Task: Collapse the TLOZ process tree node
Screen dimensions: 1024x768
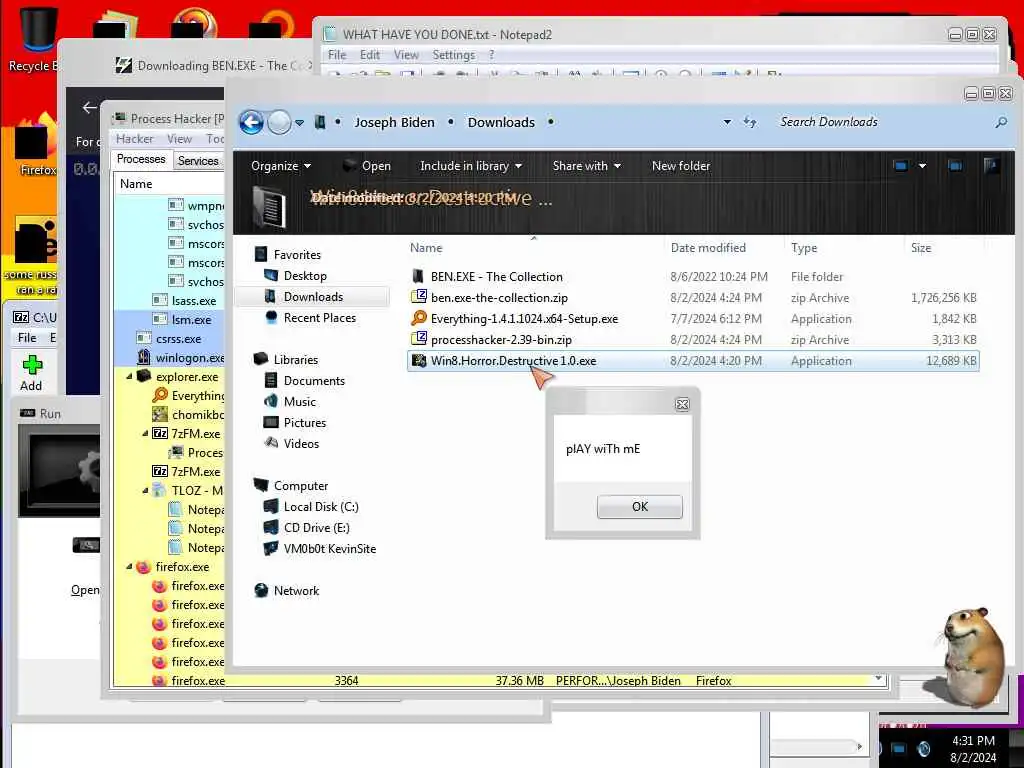Action: 145,490
